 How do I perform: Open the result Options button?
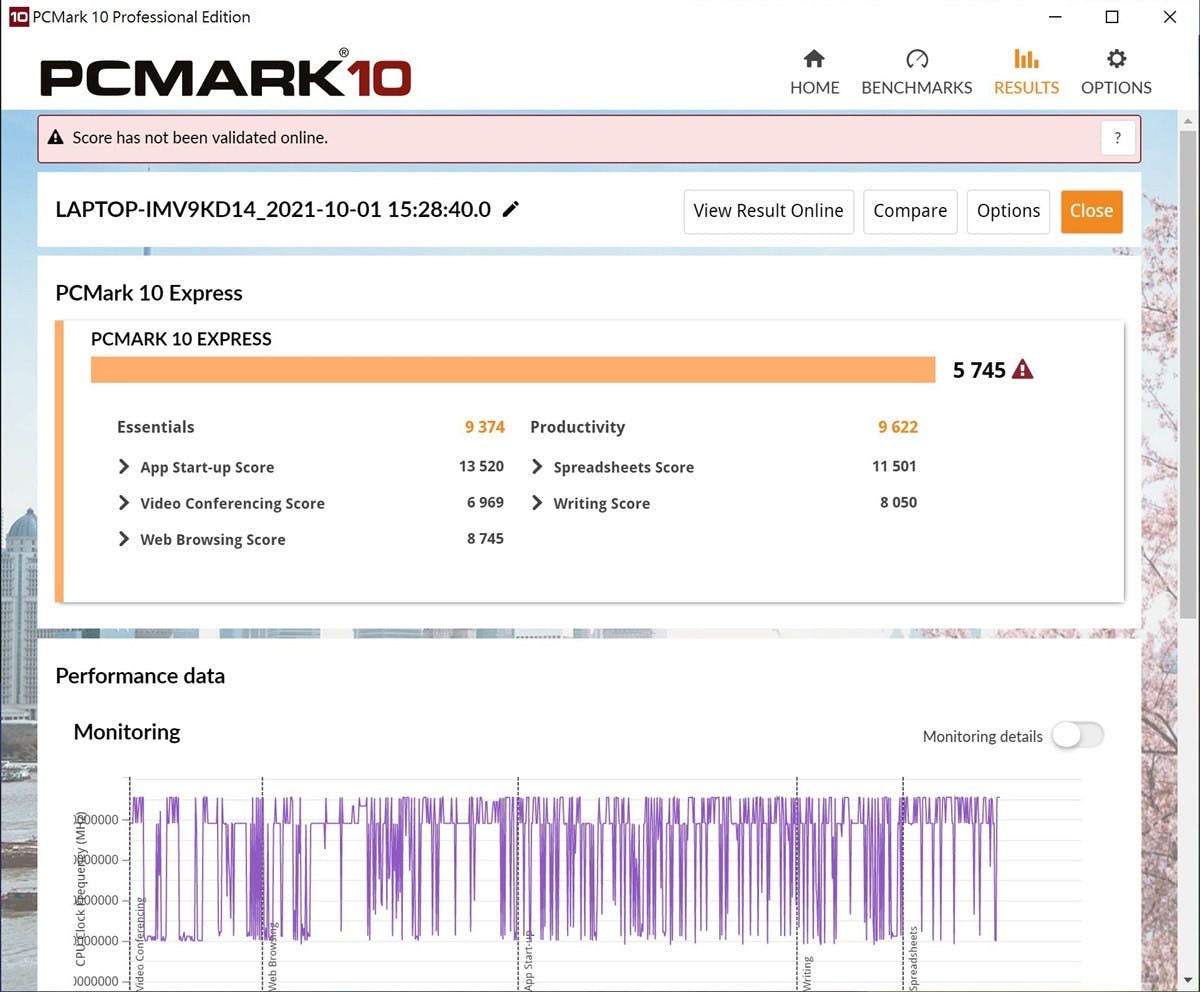point(1008,211)
